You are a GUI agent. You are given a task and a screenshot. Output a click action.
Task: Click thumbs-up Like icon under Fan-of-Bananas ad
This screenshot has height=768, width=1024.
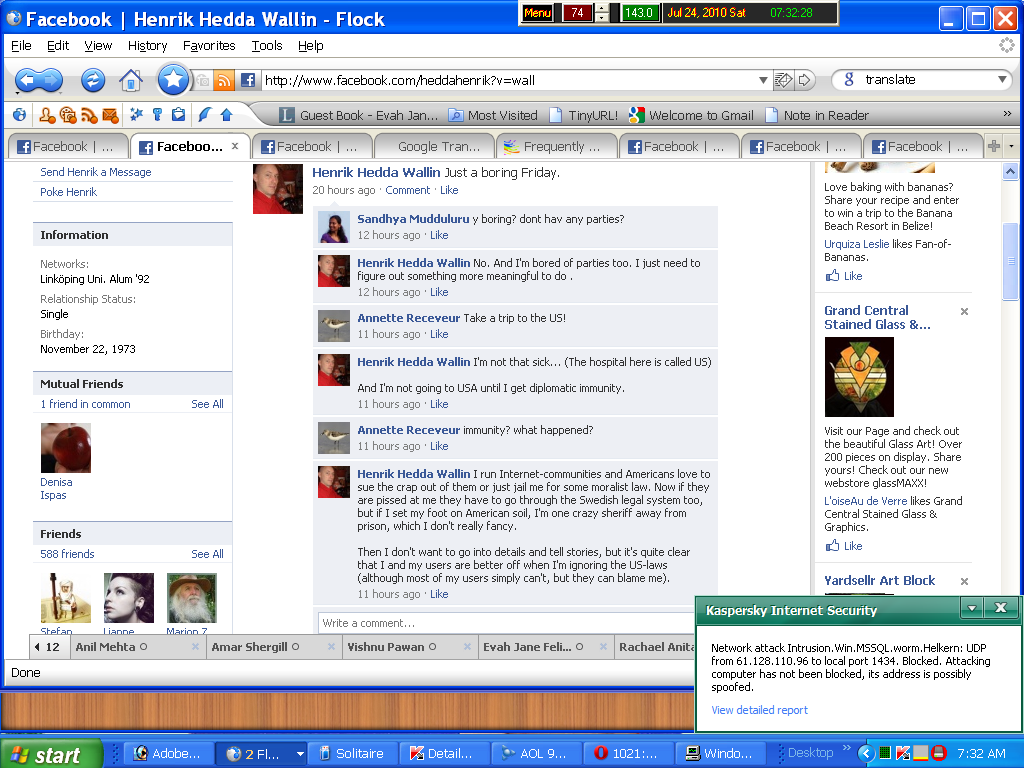tap(832, 276)
